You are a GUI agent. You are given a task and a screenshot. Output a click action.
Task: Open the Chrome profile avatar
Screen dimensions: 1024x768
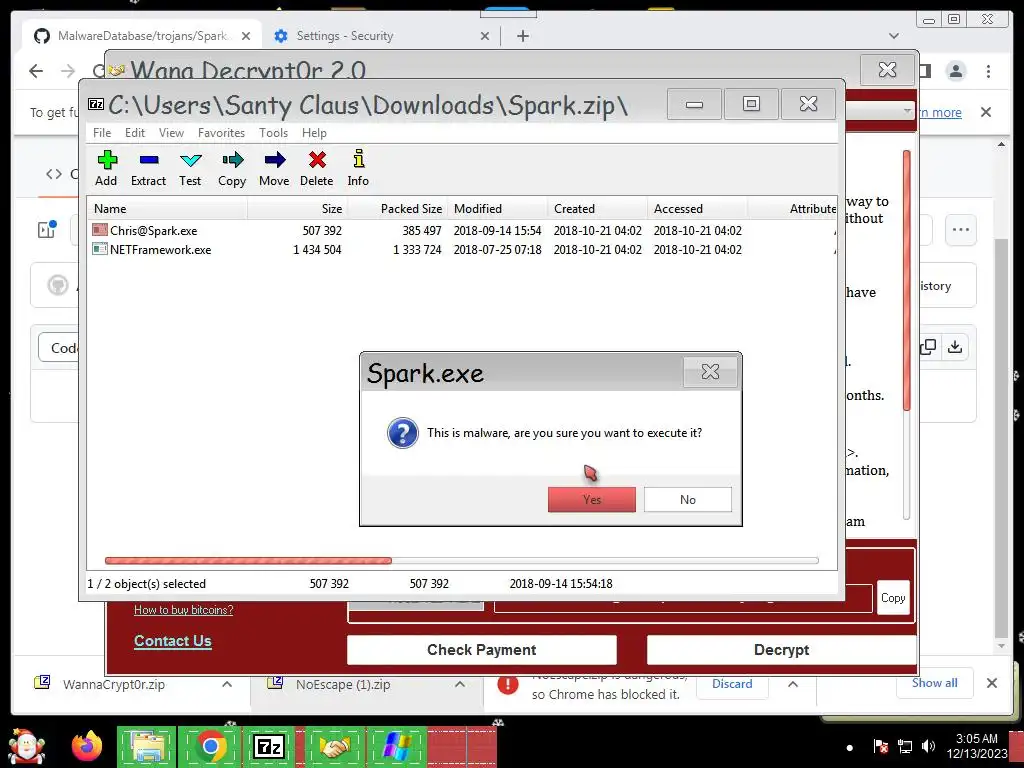coord(955,71)
